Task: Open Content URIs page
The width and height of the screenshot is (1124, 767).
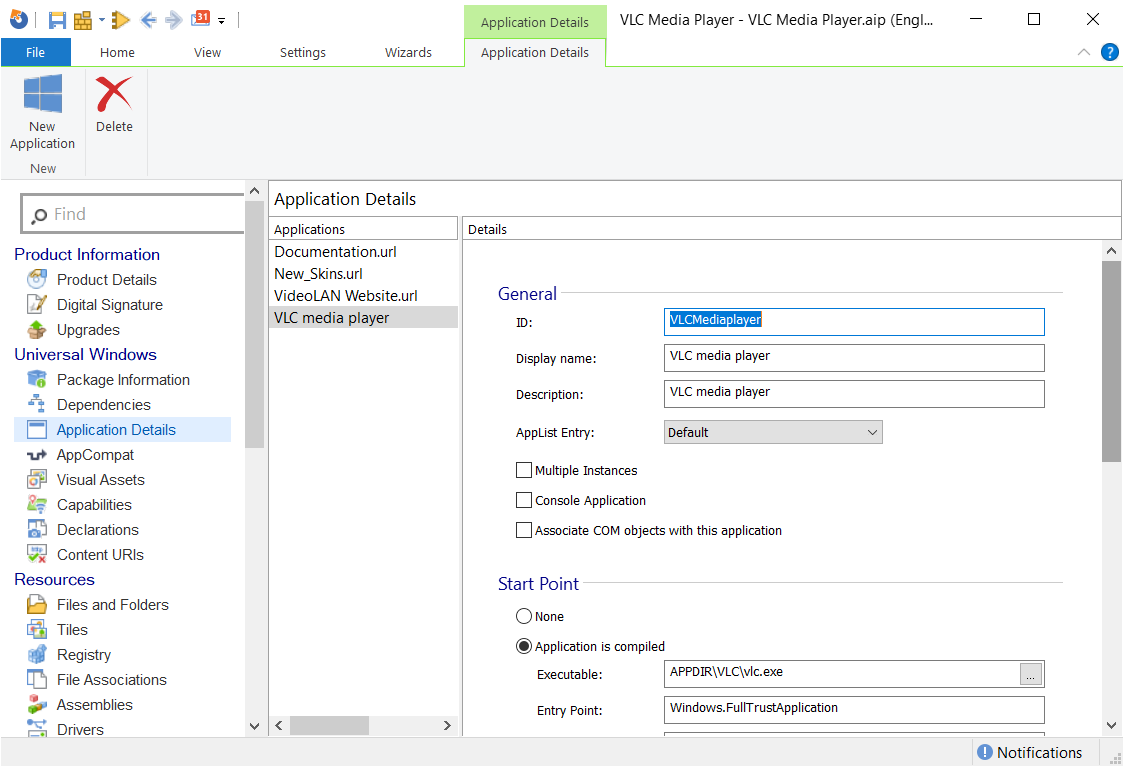Action: (100, 555)
